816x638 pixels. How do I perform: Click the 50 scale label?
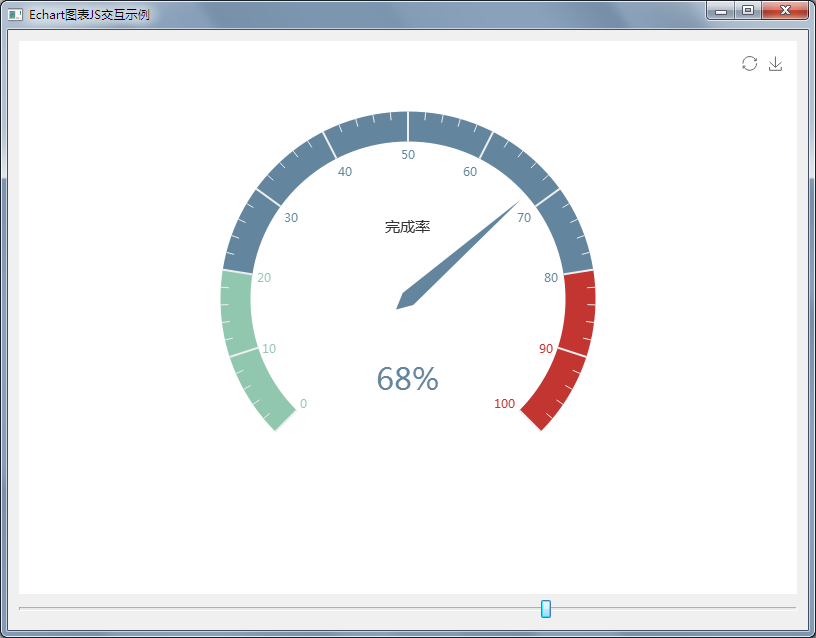point(408,154)
